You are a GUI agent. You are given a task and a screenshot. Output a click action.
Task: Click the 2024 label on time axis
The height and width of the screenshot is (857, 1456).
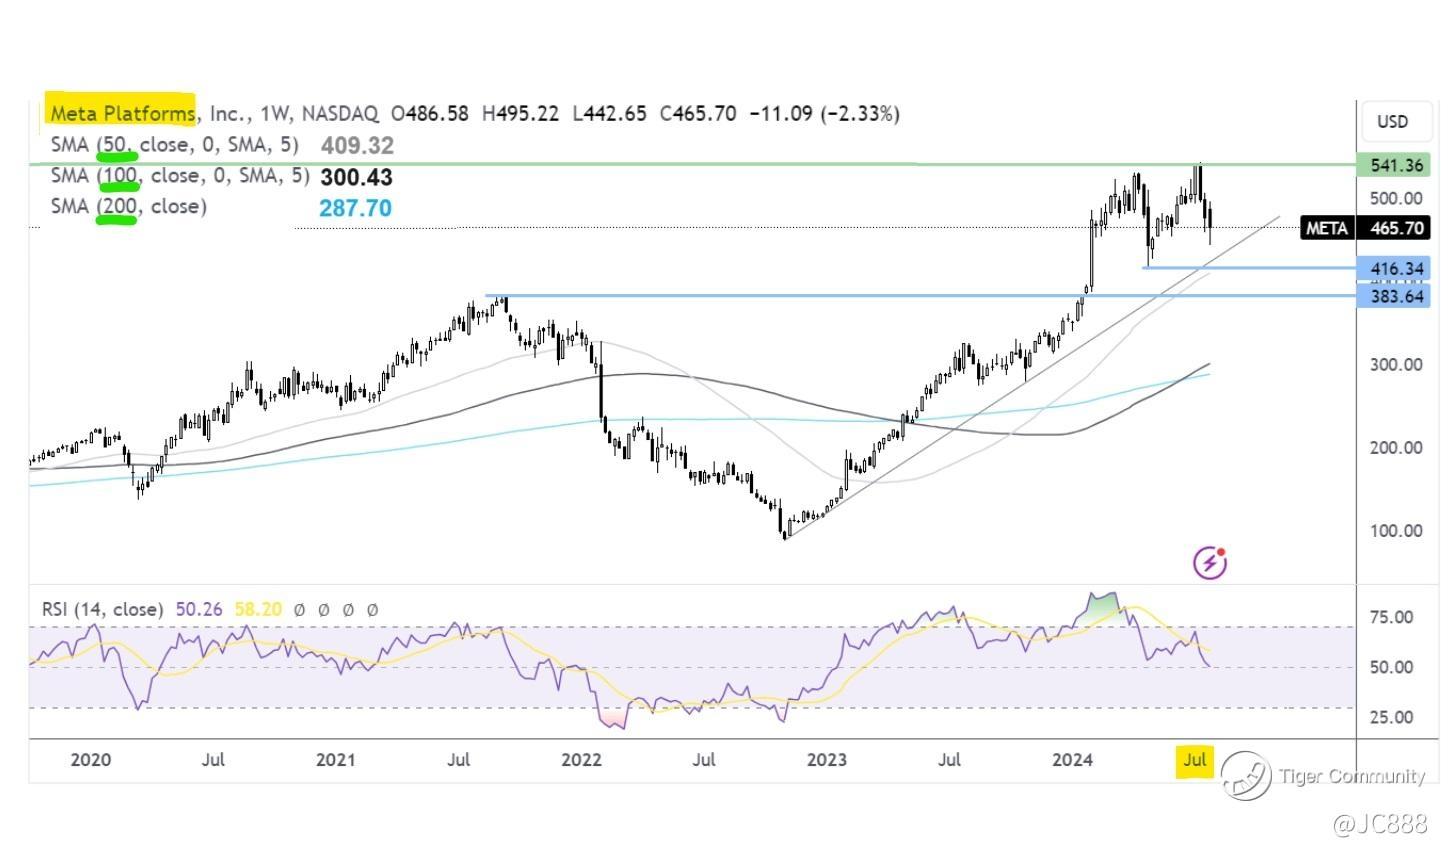click(x=1073, y=759)
